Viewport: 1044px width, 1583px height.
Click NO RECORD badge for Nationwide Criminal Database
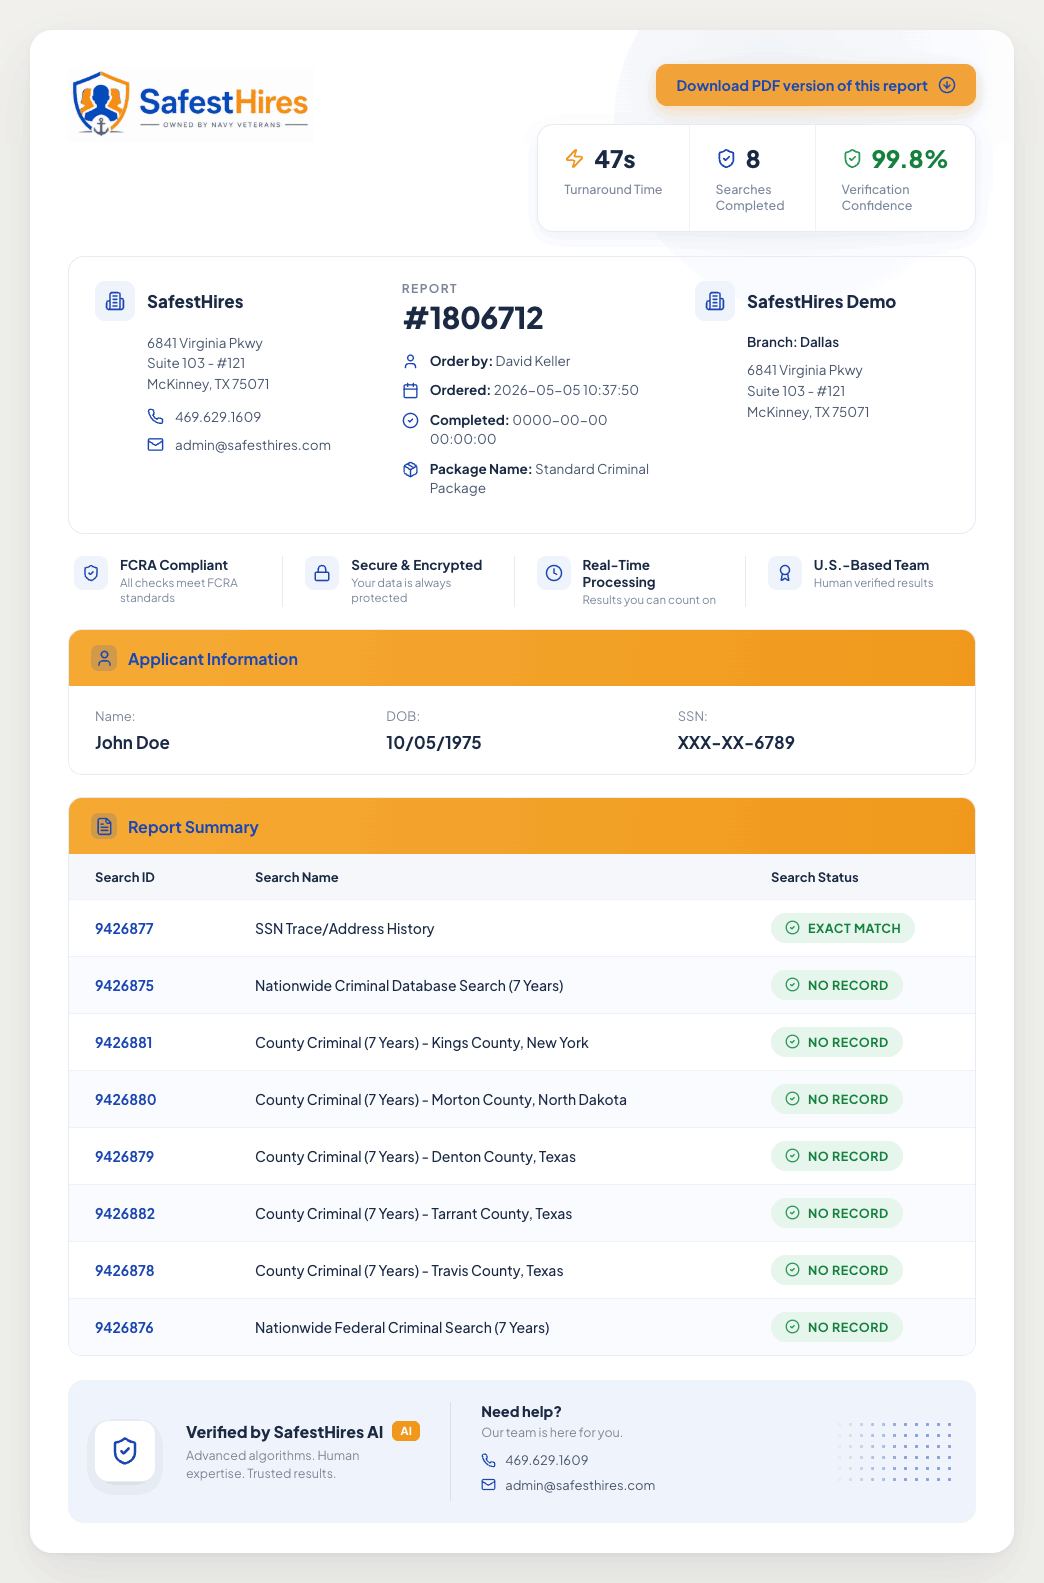837,985
